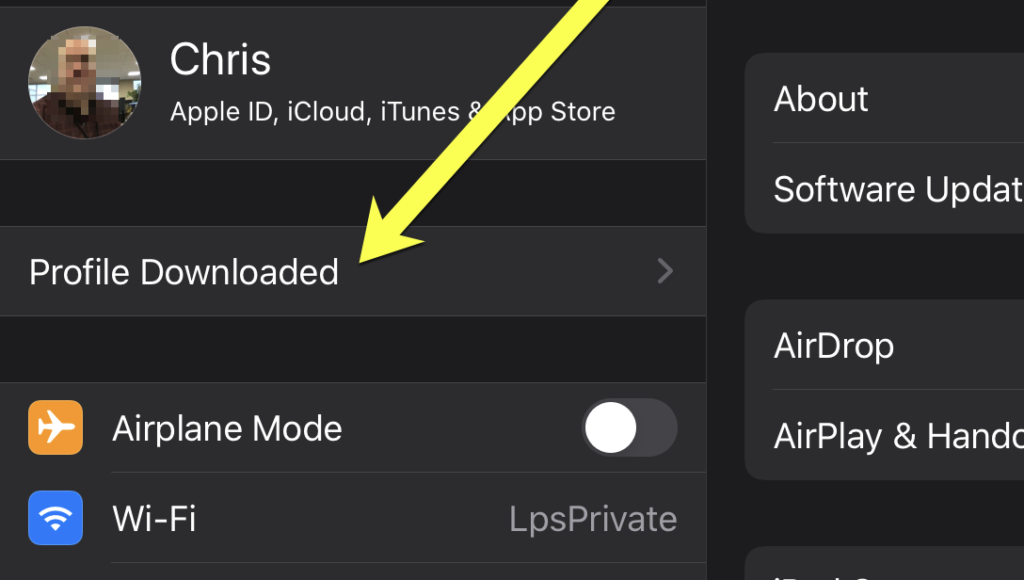The image size is (1024, 580).
Task: Click the white knob of Airplane Mode switch
Action: (611, 428)
